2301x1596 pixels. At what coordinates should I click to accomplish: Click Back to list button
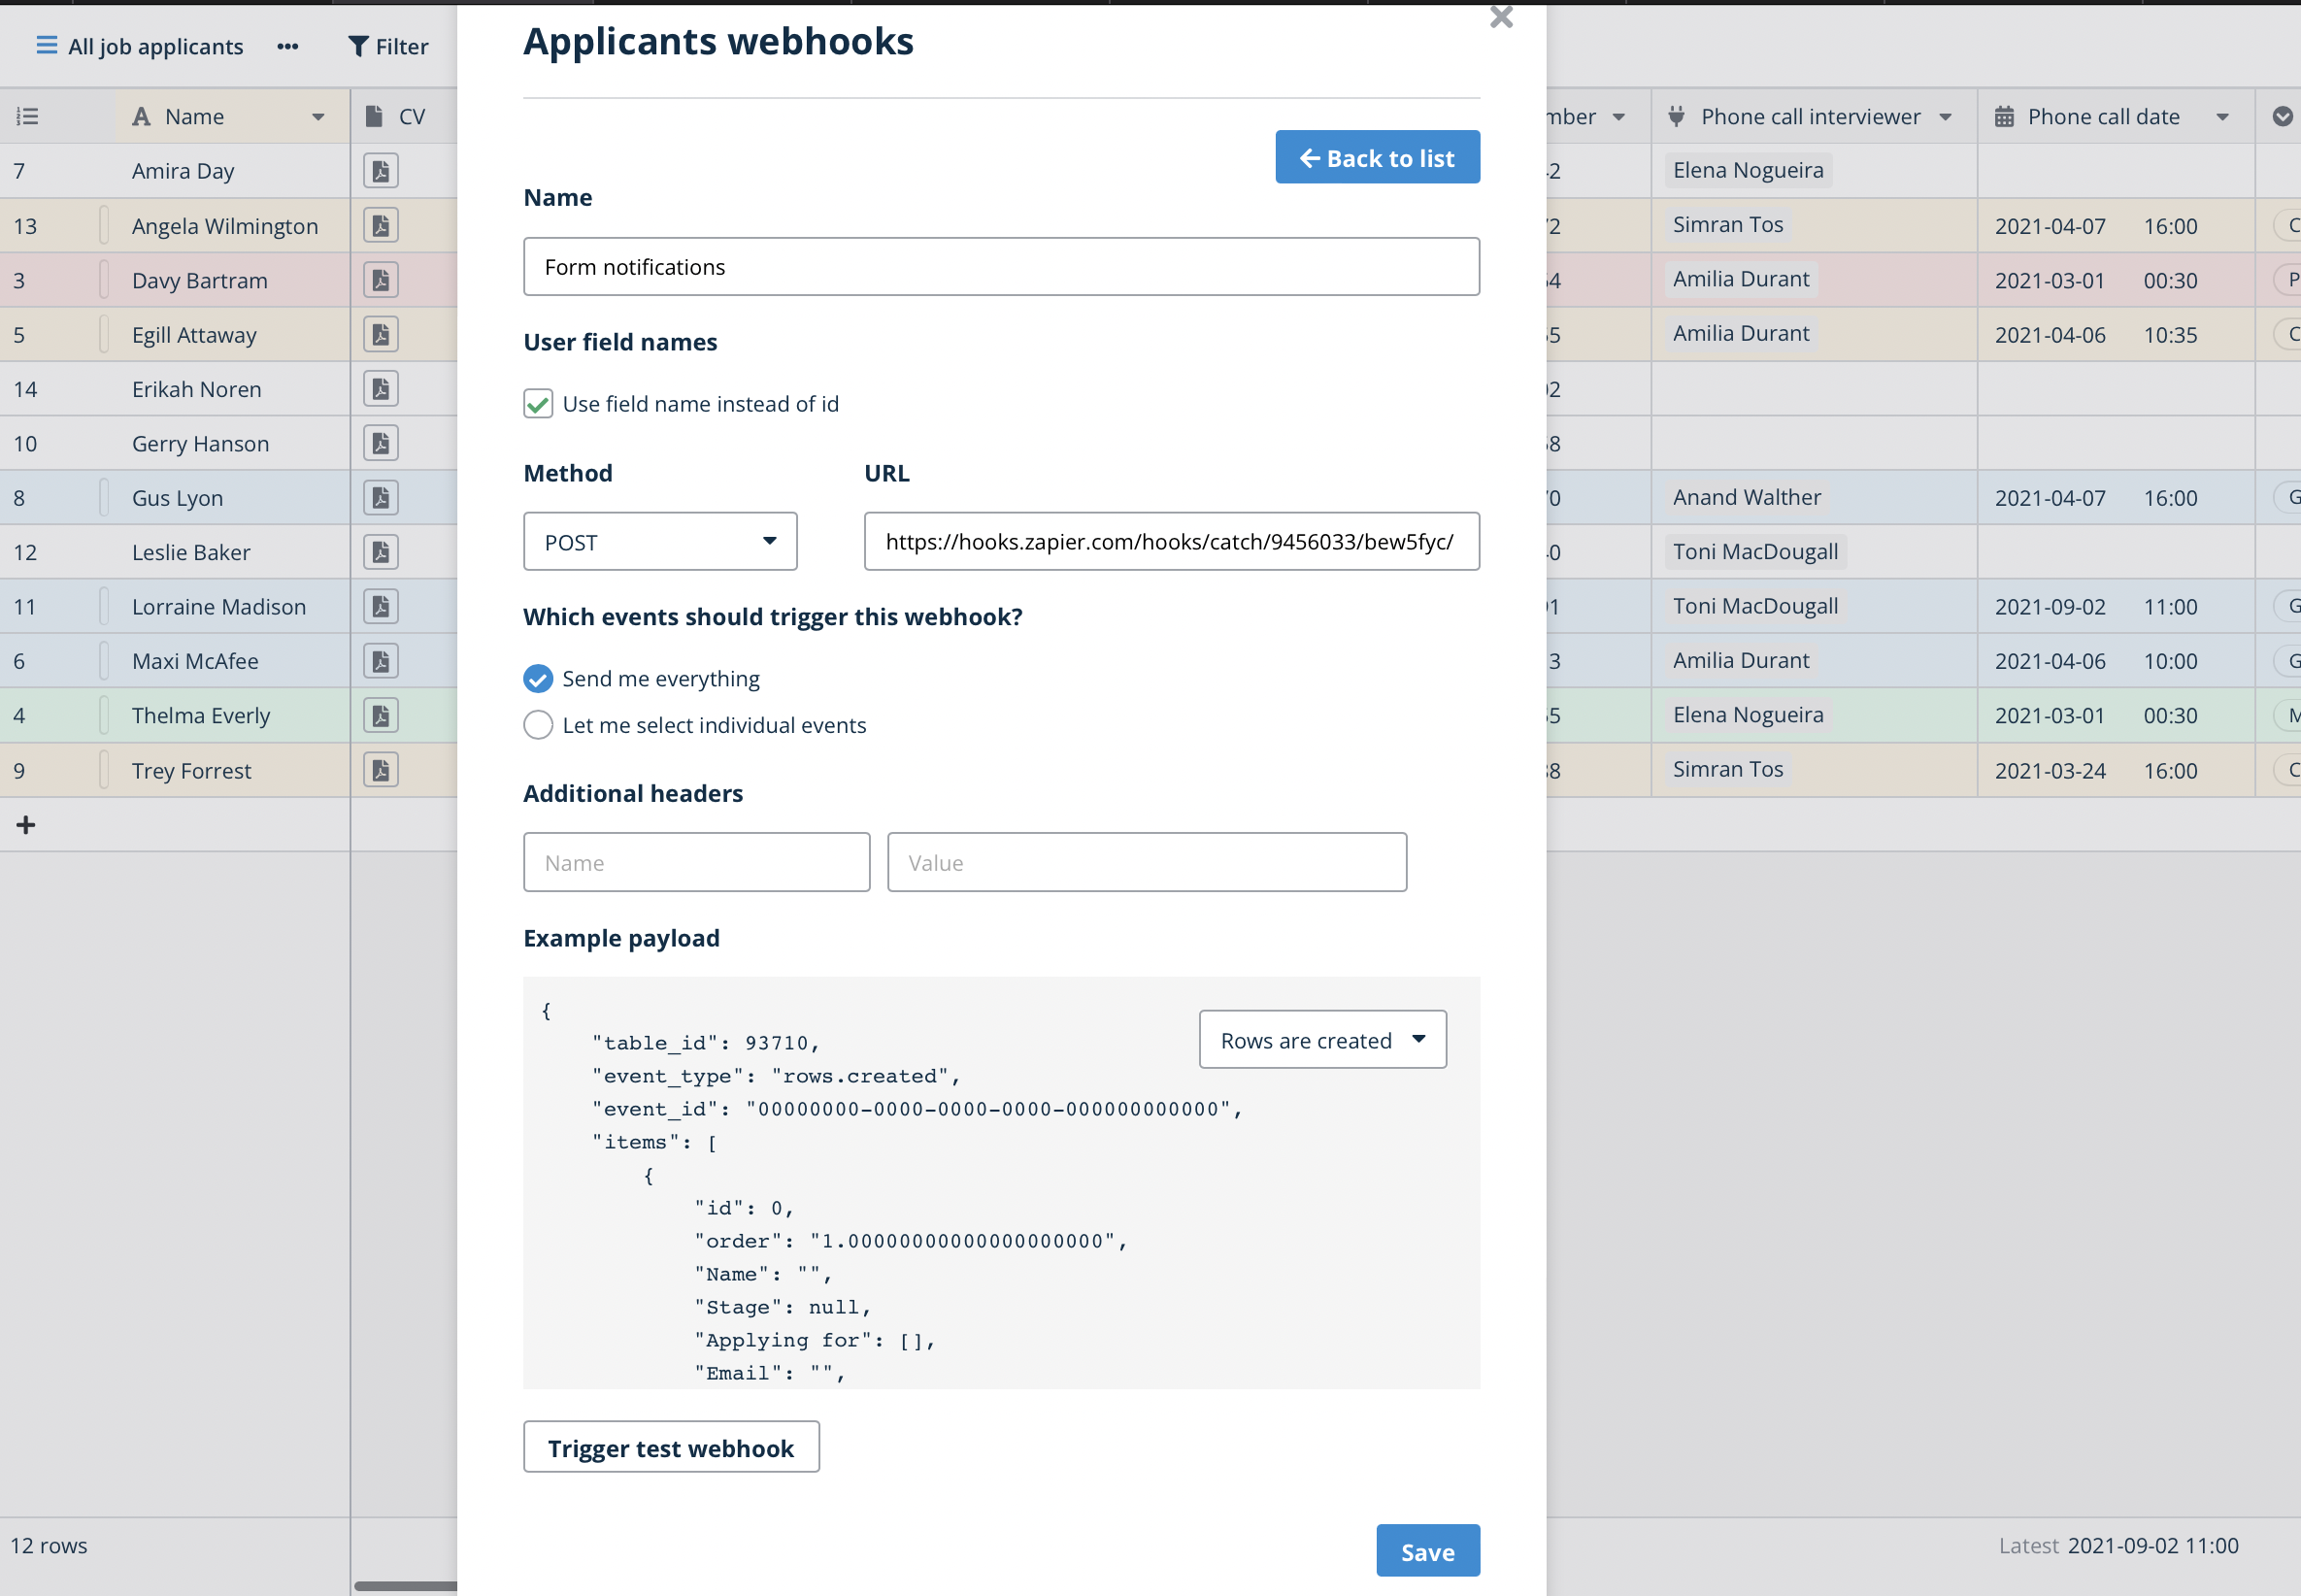pyautogui.click(x=1377, y=158)
